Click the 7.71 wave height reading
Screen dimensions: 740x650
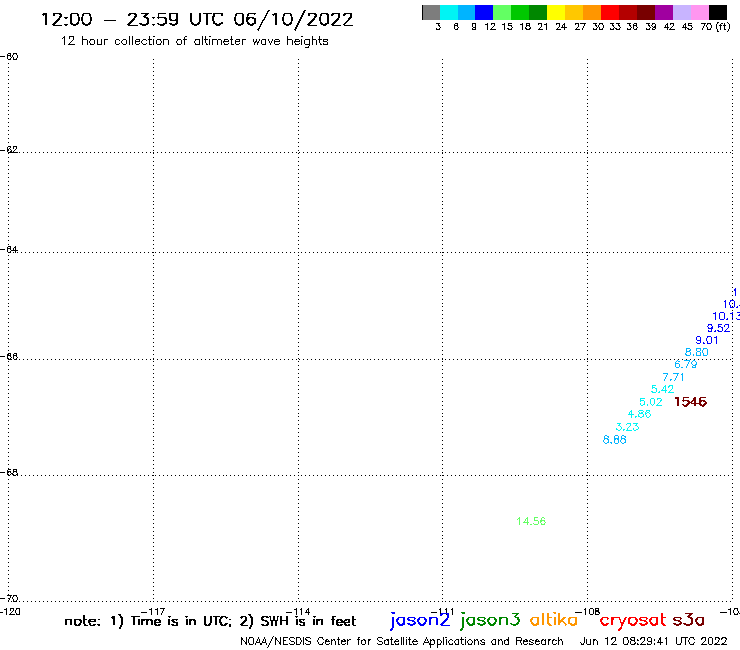click(673, 377)
